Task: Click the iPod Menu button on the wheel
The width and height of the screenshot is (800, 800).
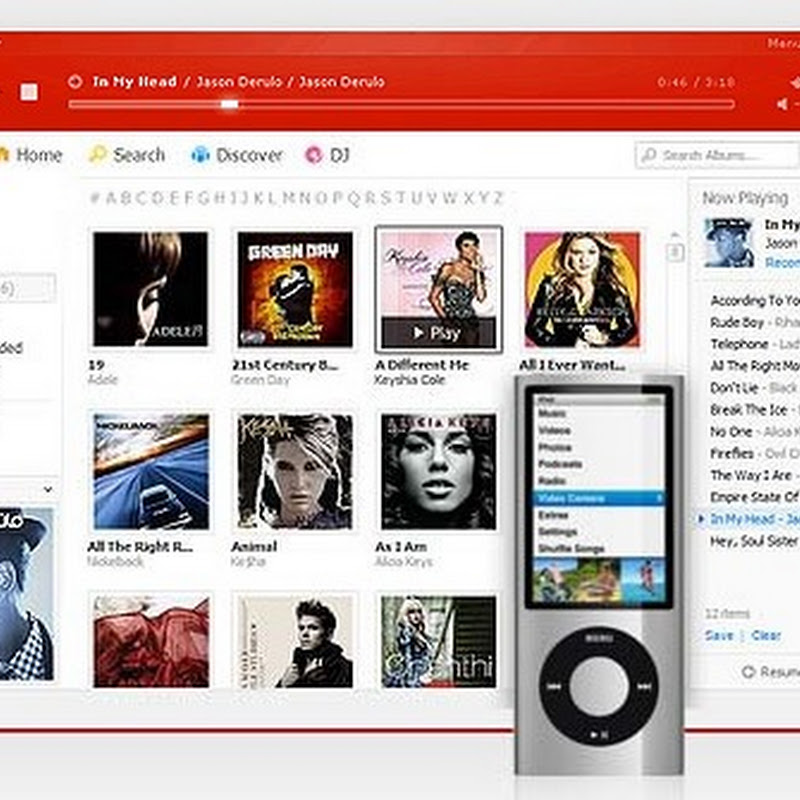Action: [x=598, y=639]
